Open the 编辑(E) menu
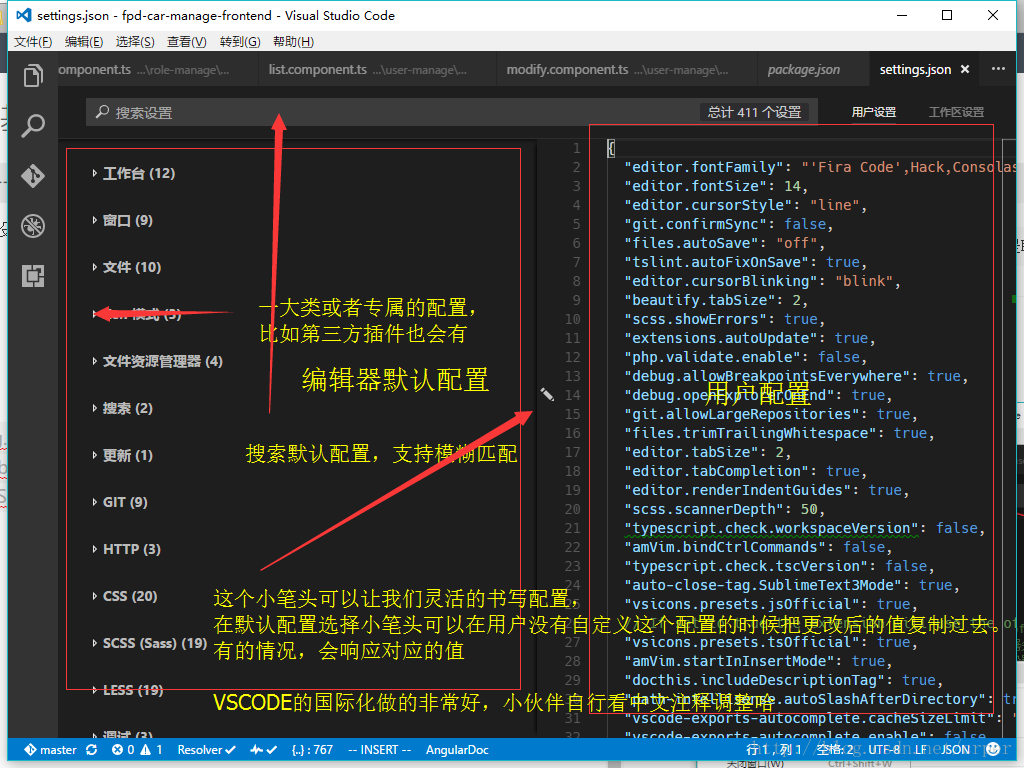 [84, 42]
